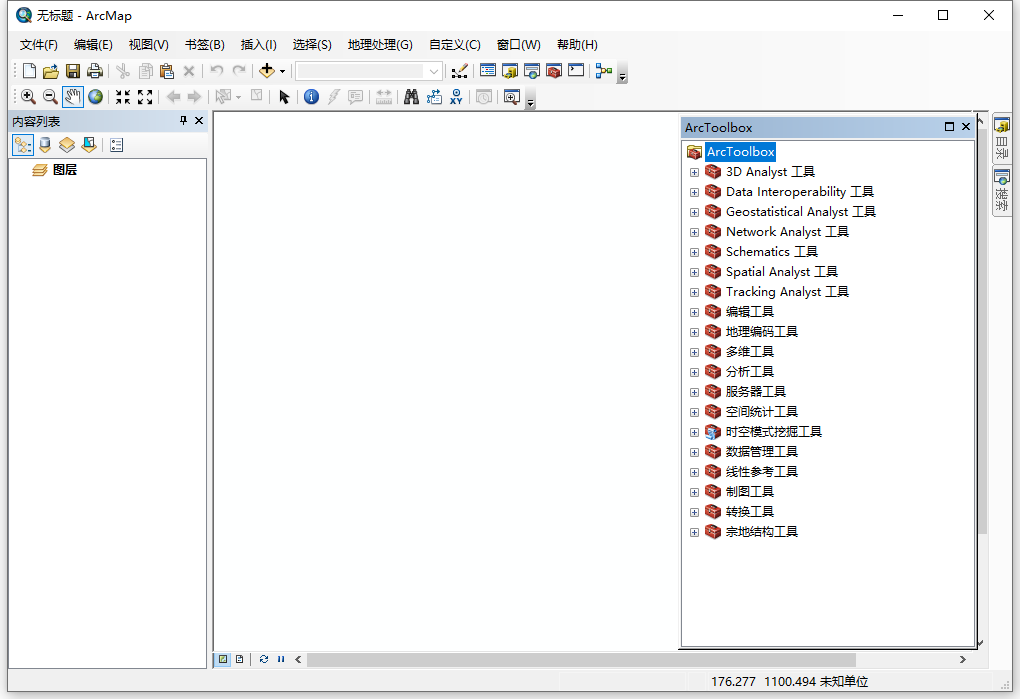Choose the Select Elements arrow tool
1020x699 pixels.
284,97
